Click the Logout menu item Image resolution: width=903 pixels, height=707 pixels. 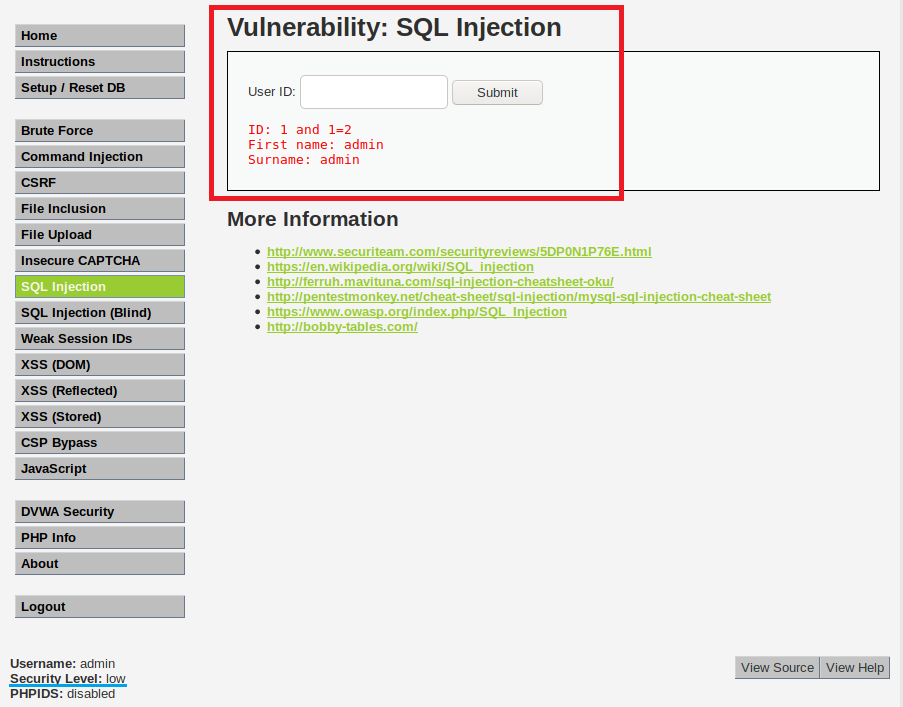pyautogui.click(x=100, y=607)
